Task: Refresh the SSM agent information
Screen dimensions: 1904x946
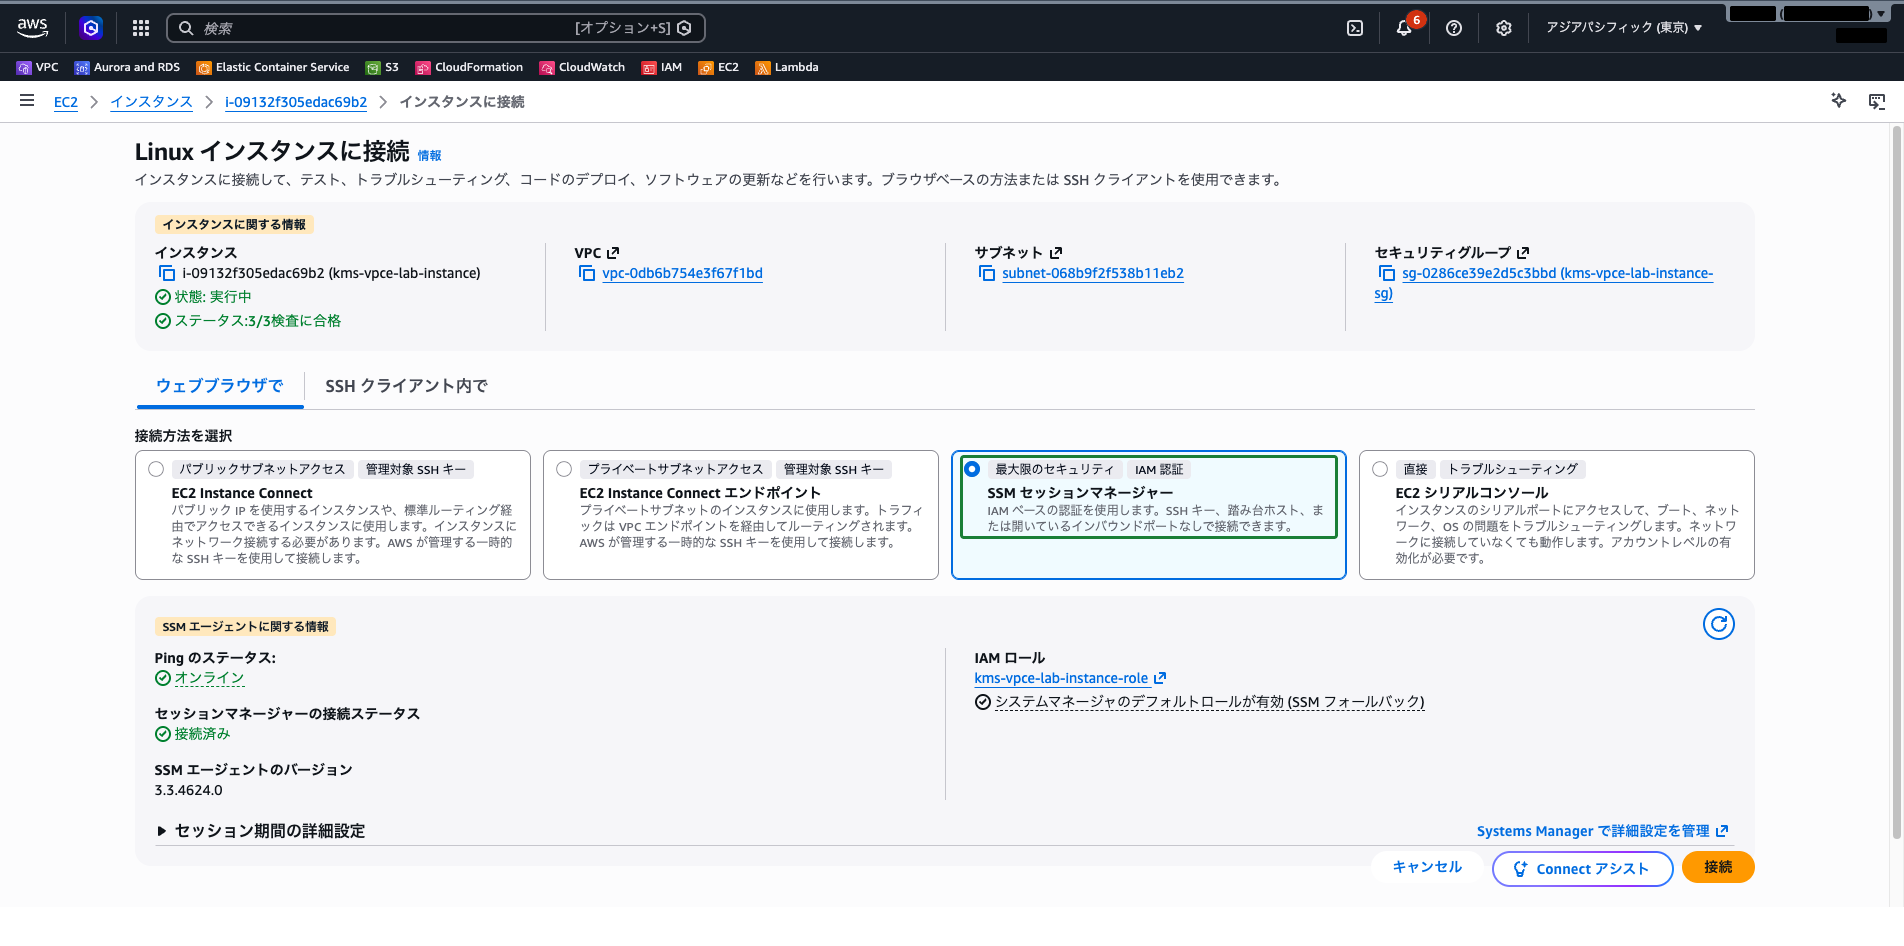Action: [1718, 624]
